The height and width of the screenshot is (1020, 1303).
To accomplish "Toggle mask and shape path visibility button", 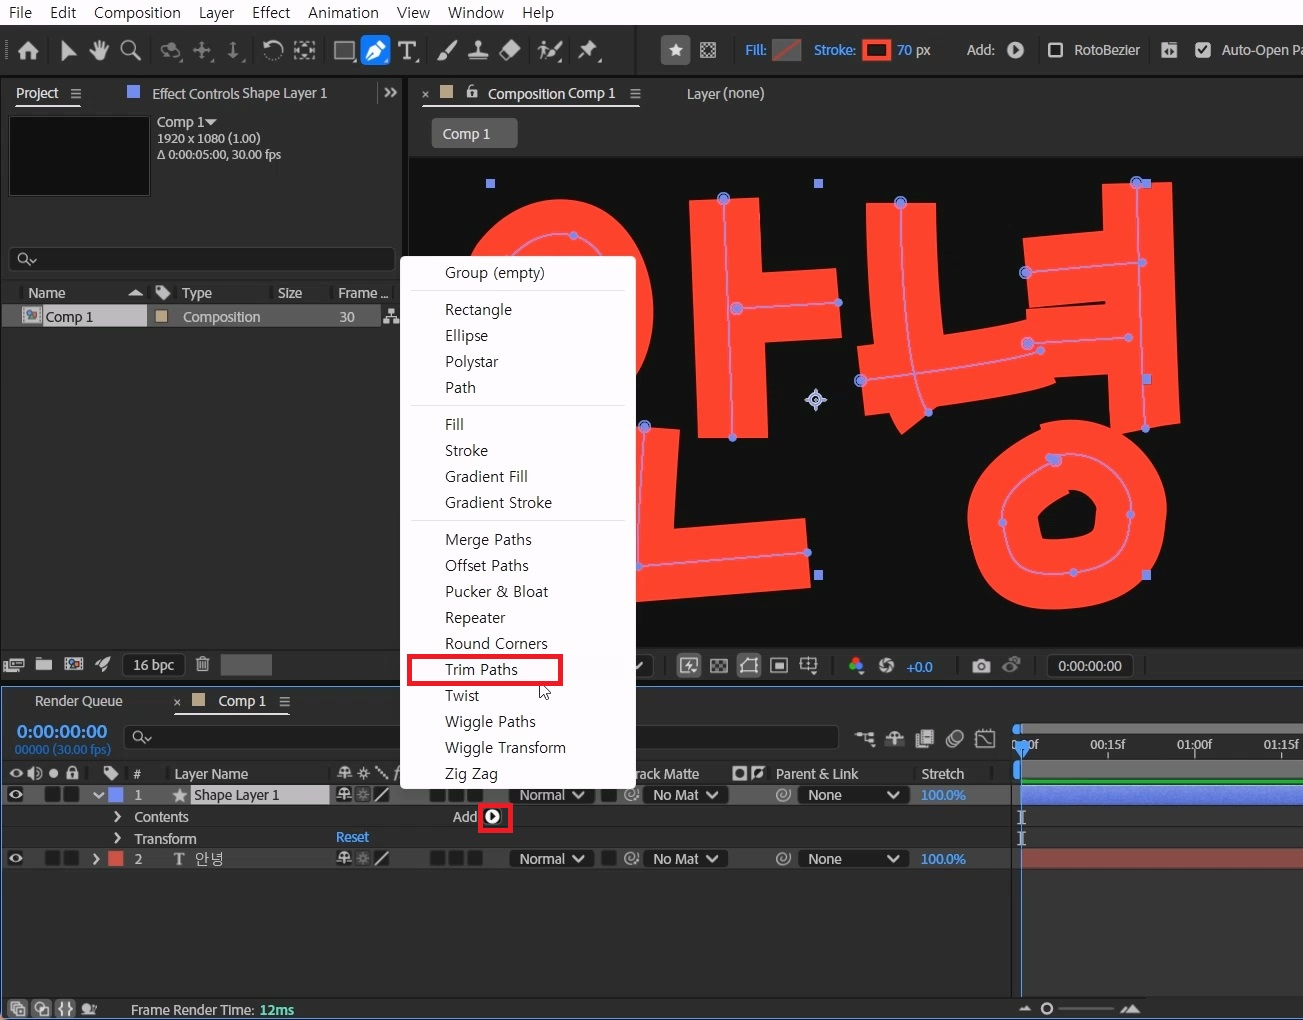I will pyautogui.click(x=749, y=666).
